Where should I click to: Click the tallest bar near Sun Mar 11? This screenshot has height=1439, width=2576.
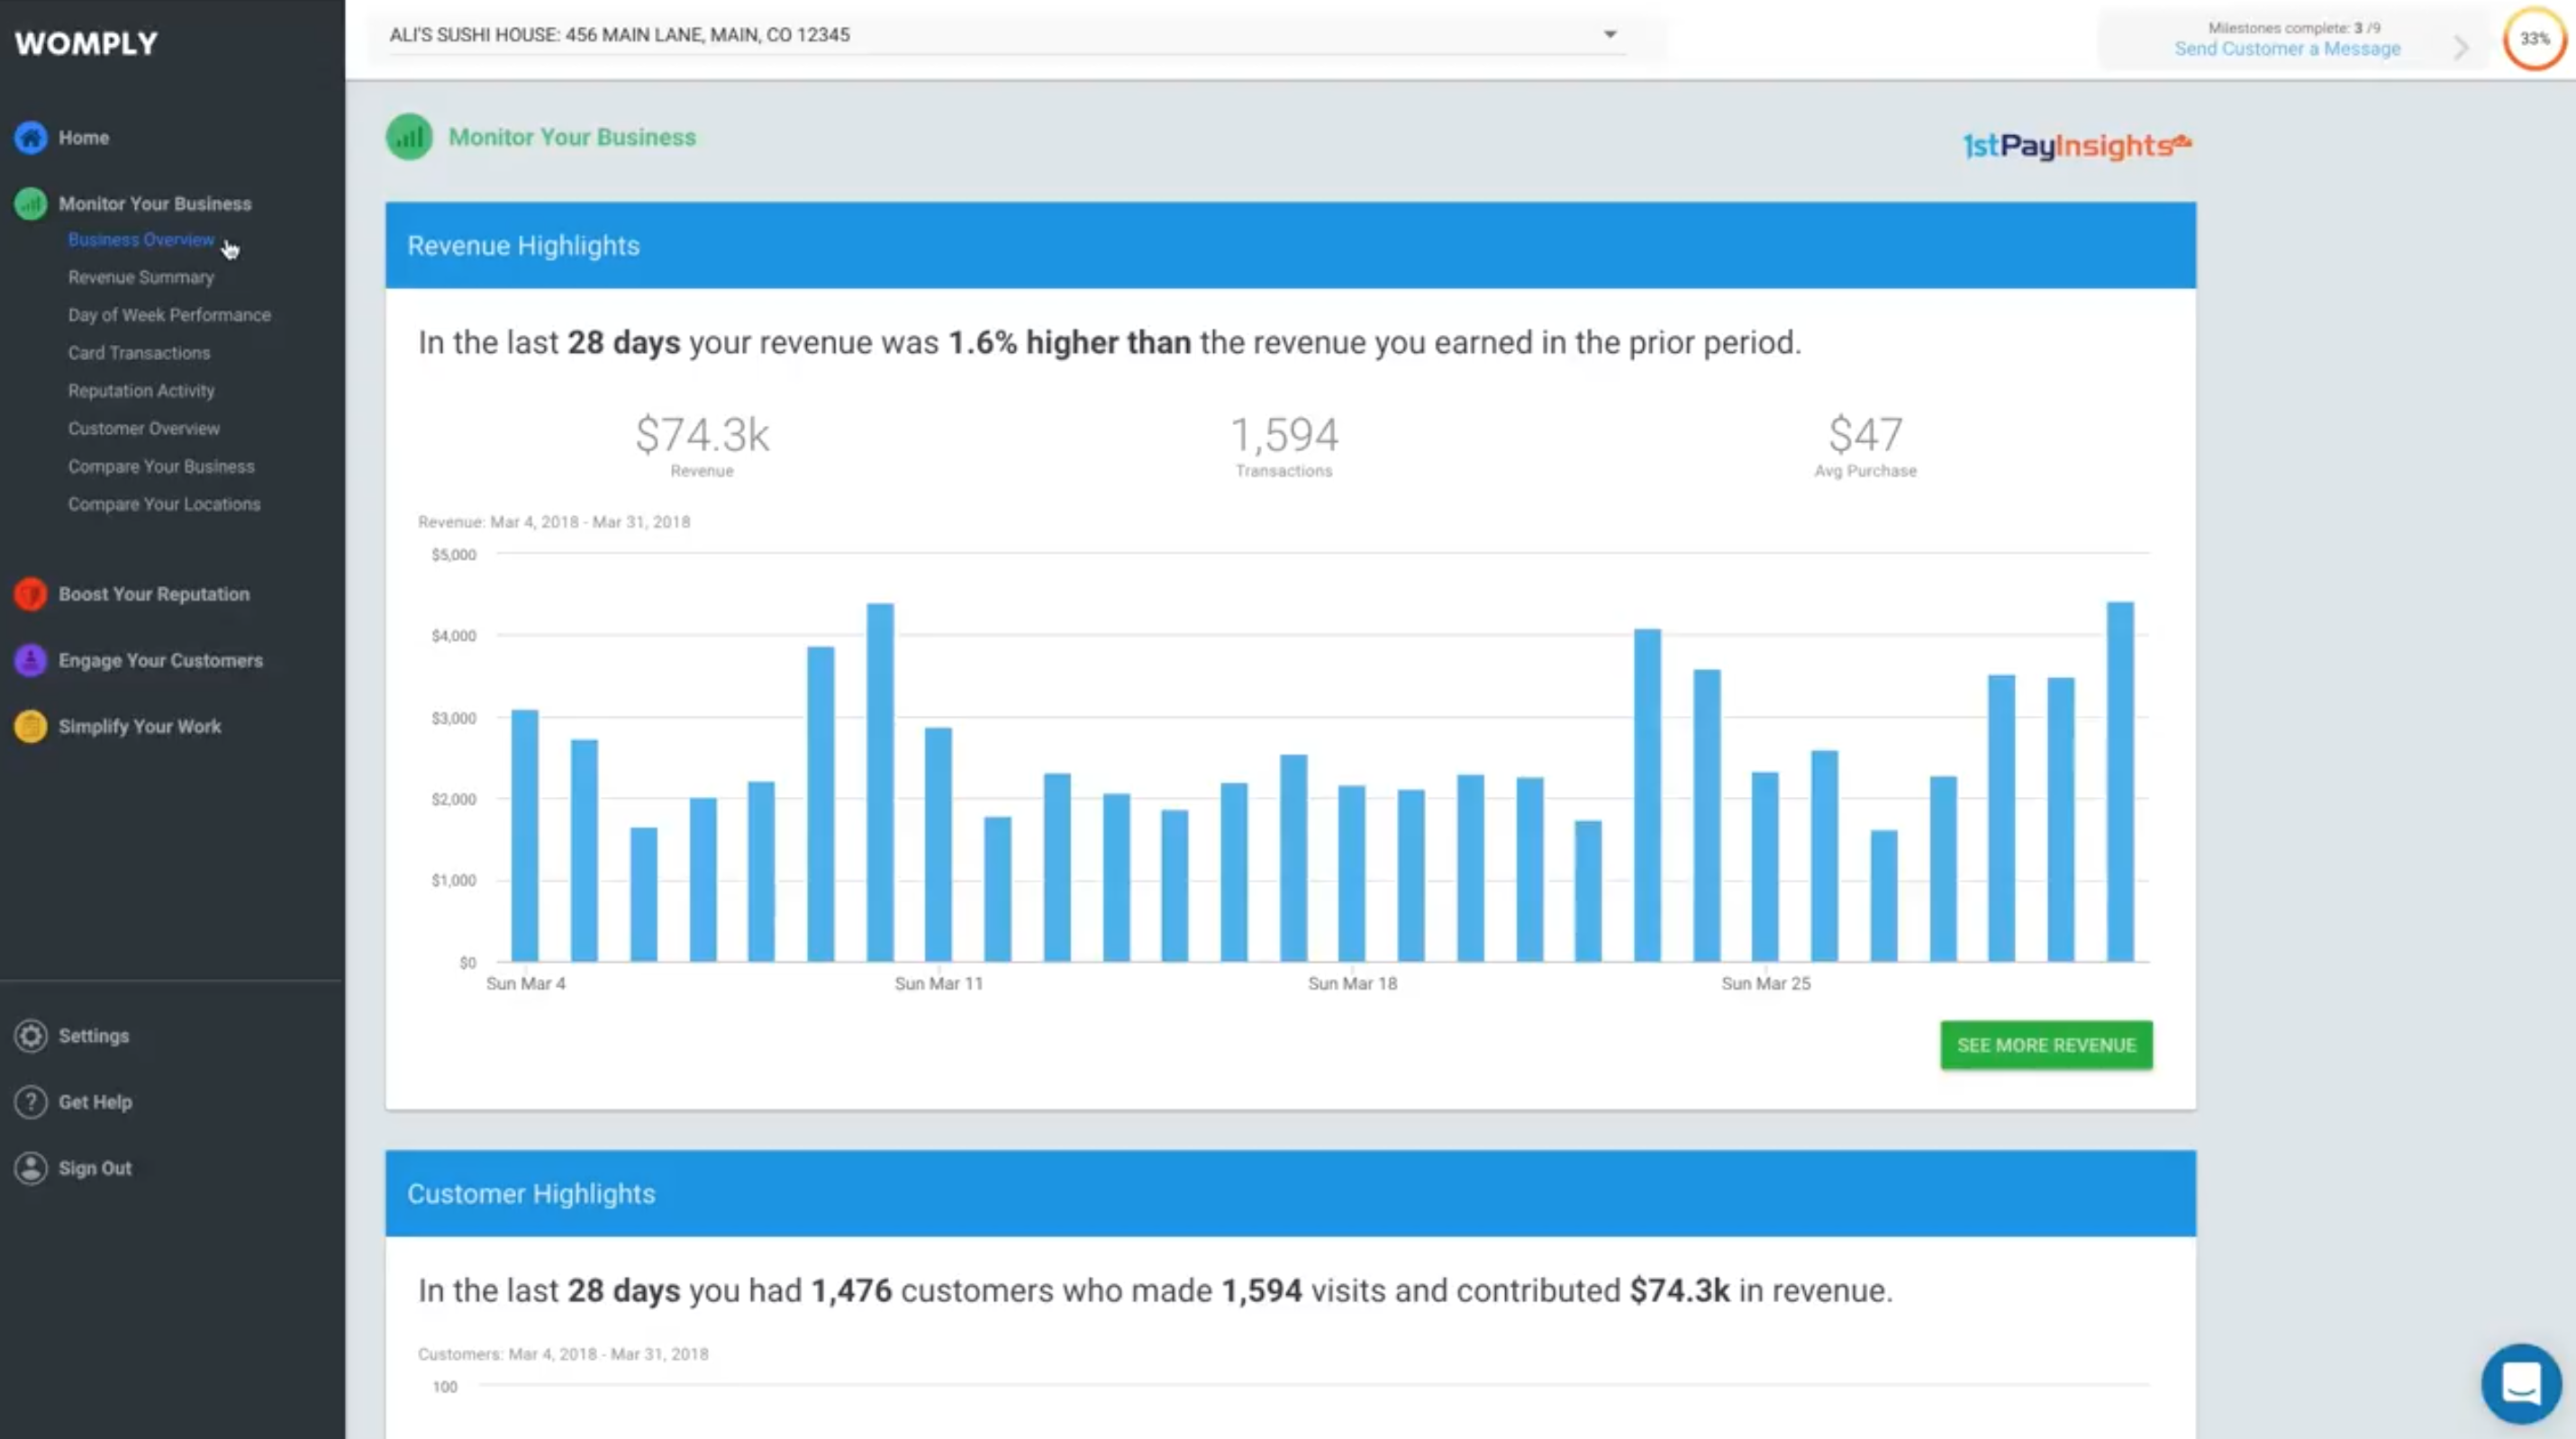(880, 782)
